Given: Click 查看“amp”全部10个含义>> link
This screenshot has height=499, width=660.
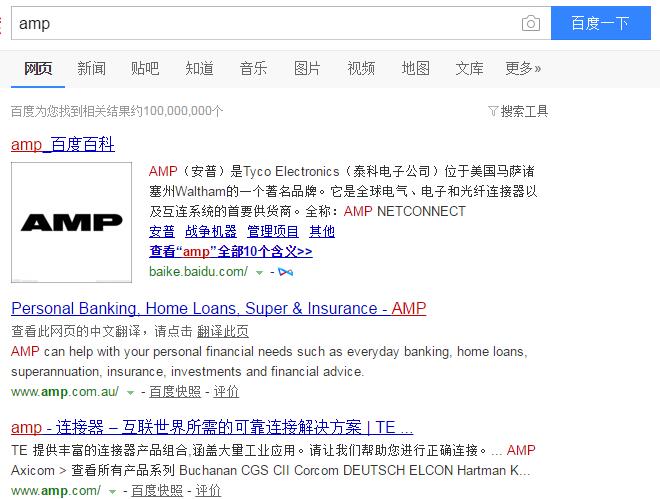Looking at the screenshot, I should click(231, 251).
